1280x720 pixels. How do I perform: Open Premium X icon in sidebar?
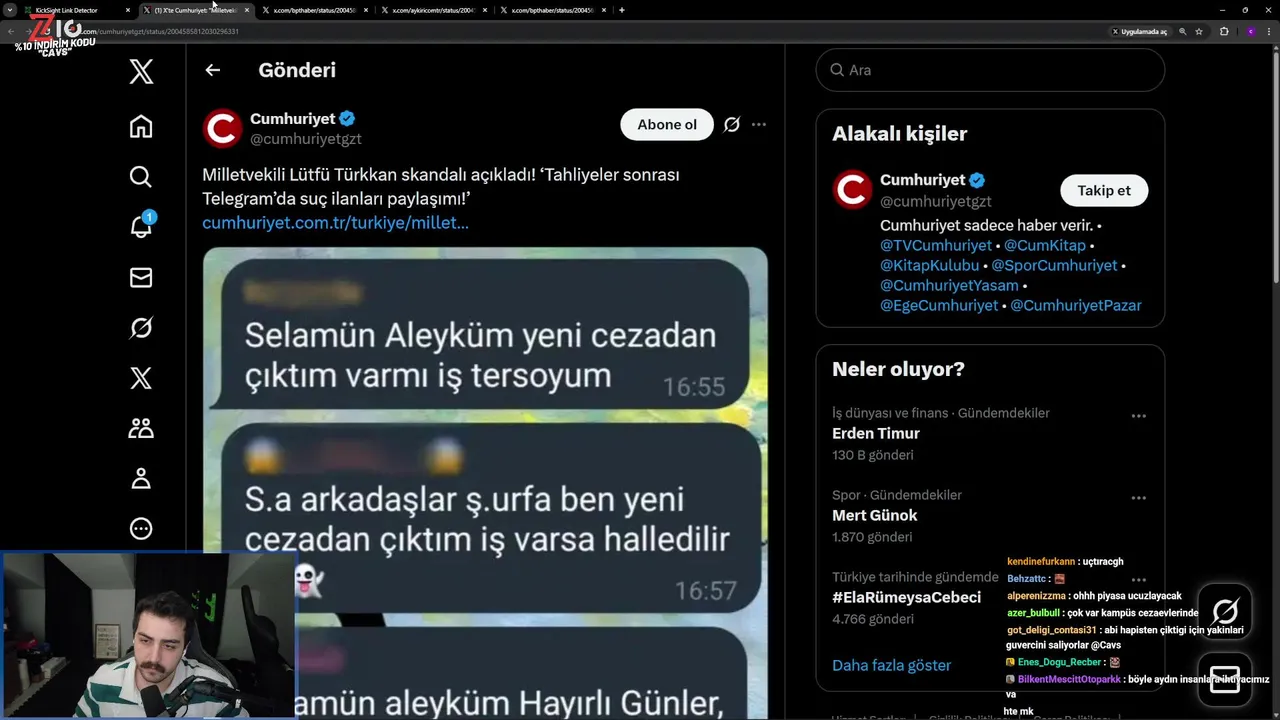pos(141,378)
